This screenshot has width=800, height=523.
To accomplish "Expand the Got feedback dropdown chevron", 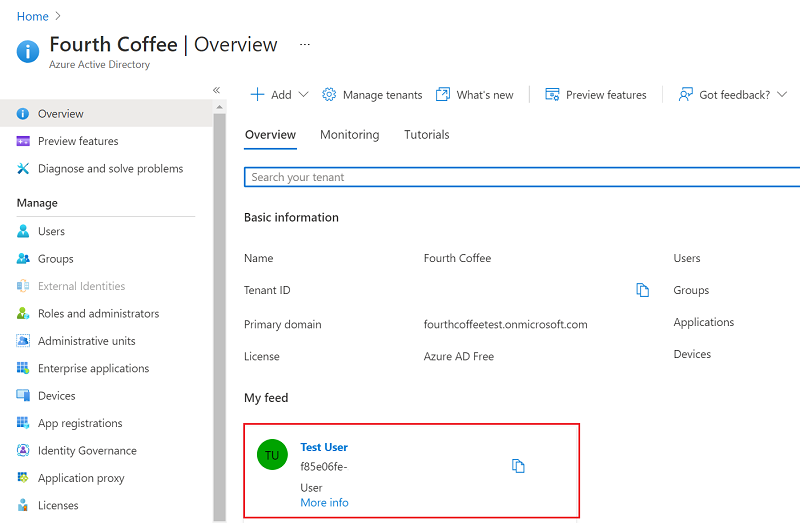I will point(782,94).
